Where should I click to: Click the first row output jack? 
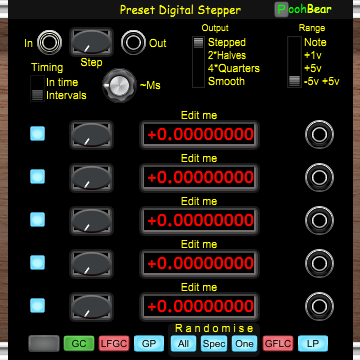pyautogui.click(x=319, y=135)
